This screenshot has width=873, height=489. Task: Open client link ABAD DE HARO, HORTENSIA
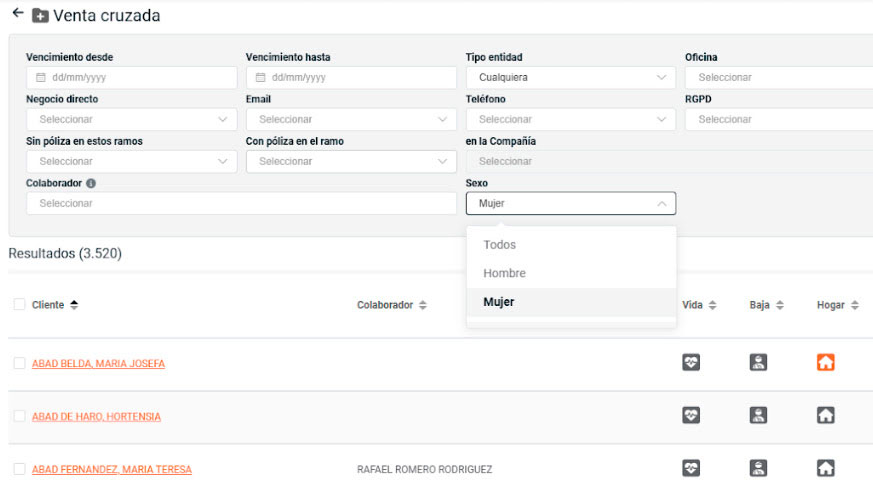point(96,417)
